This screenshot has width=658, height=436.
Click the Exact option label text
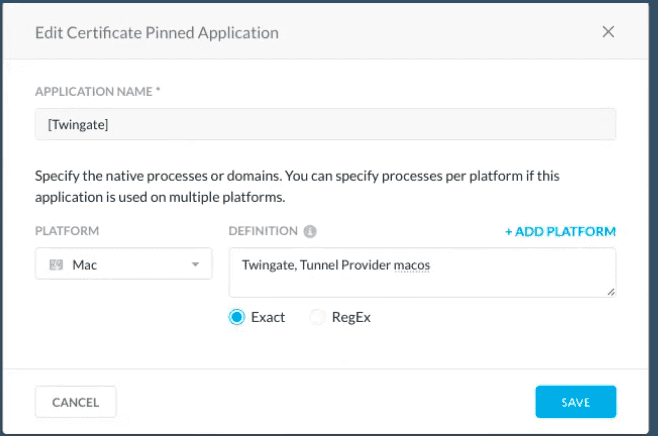click(267, 317)
